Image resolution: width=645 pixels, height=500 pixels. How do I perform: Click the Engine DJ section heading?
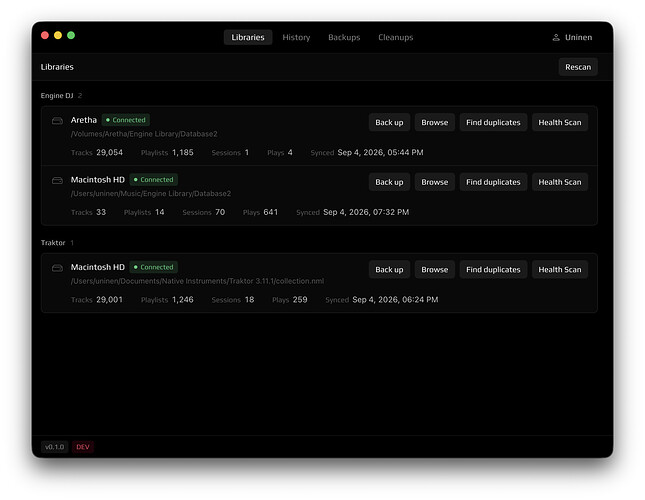click(x=57, y=95)
